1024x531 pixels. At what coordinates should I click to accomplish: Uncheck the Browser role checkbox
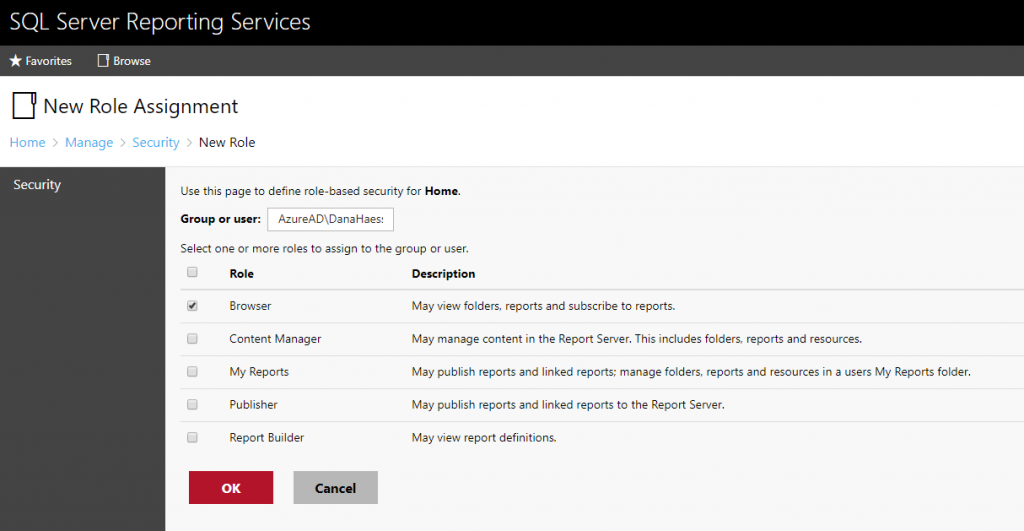pyautogui.click(x=192, y=306)
